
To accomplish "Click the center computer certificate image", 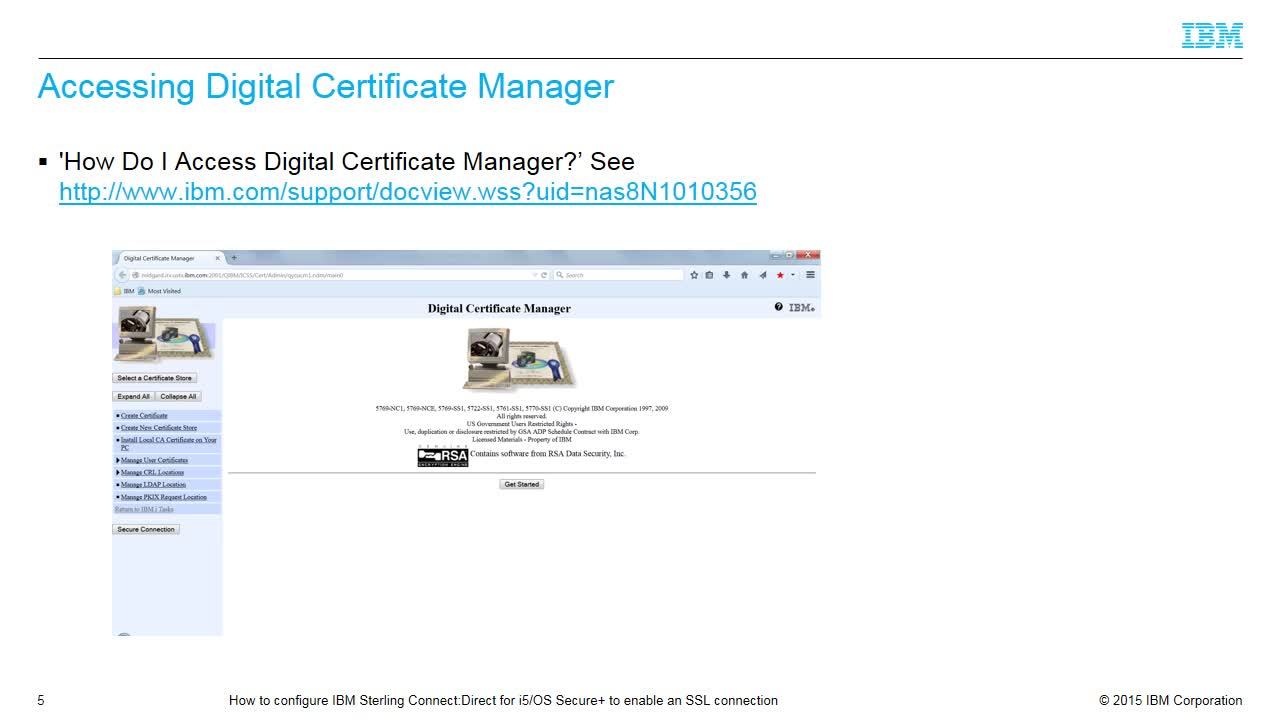I will tap(520, 360).
